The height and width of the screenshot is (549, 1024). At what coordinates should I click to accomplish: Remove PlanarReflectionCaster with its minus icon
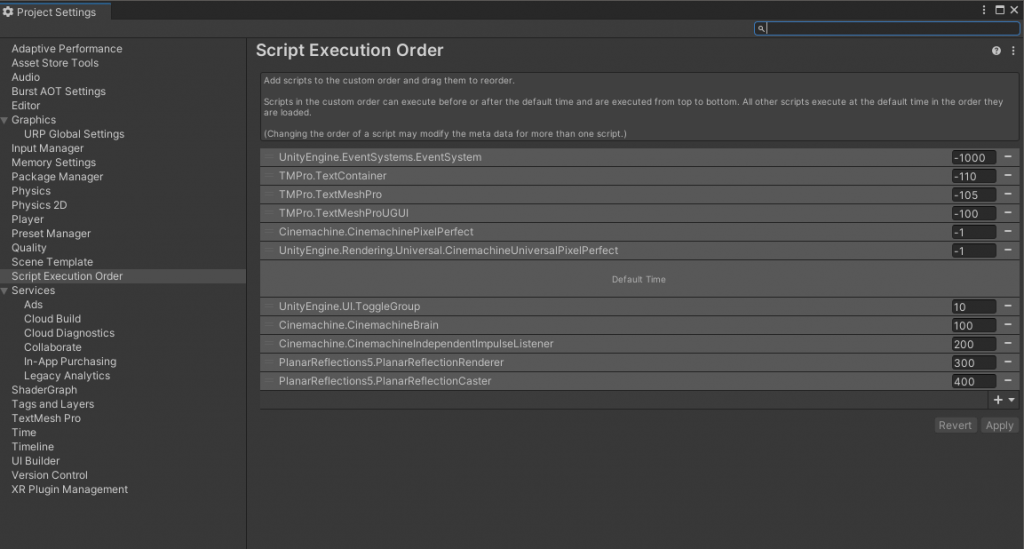1008,381
